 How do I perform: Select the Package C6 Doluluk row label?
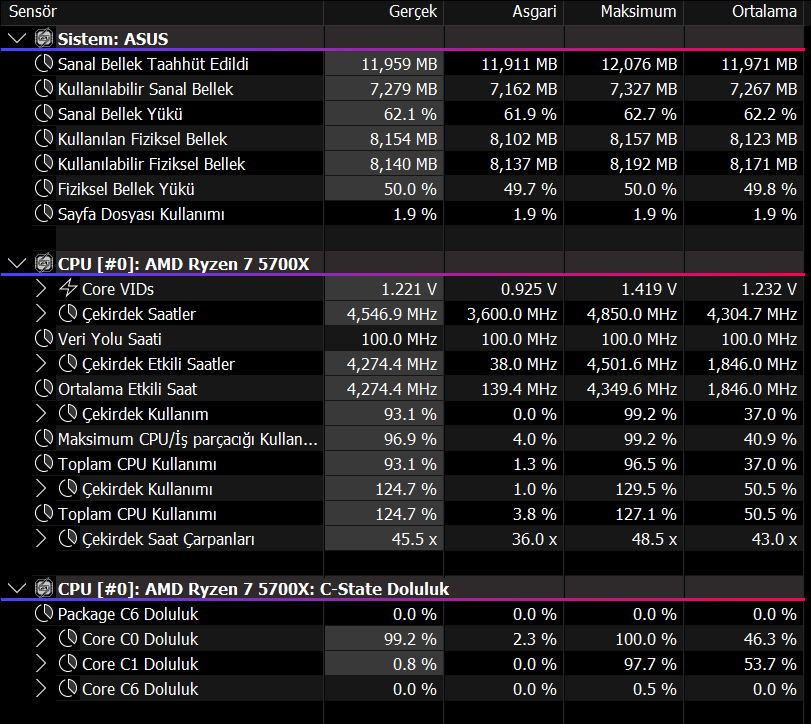click(128, 614)
